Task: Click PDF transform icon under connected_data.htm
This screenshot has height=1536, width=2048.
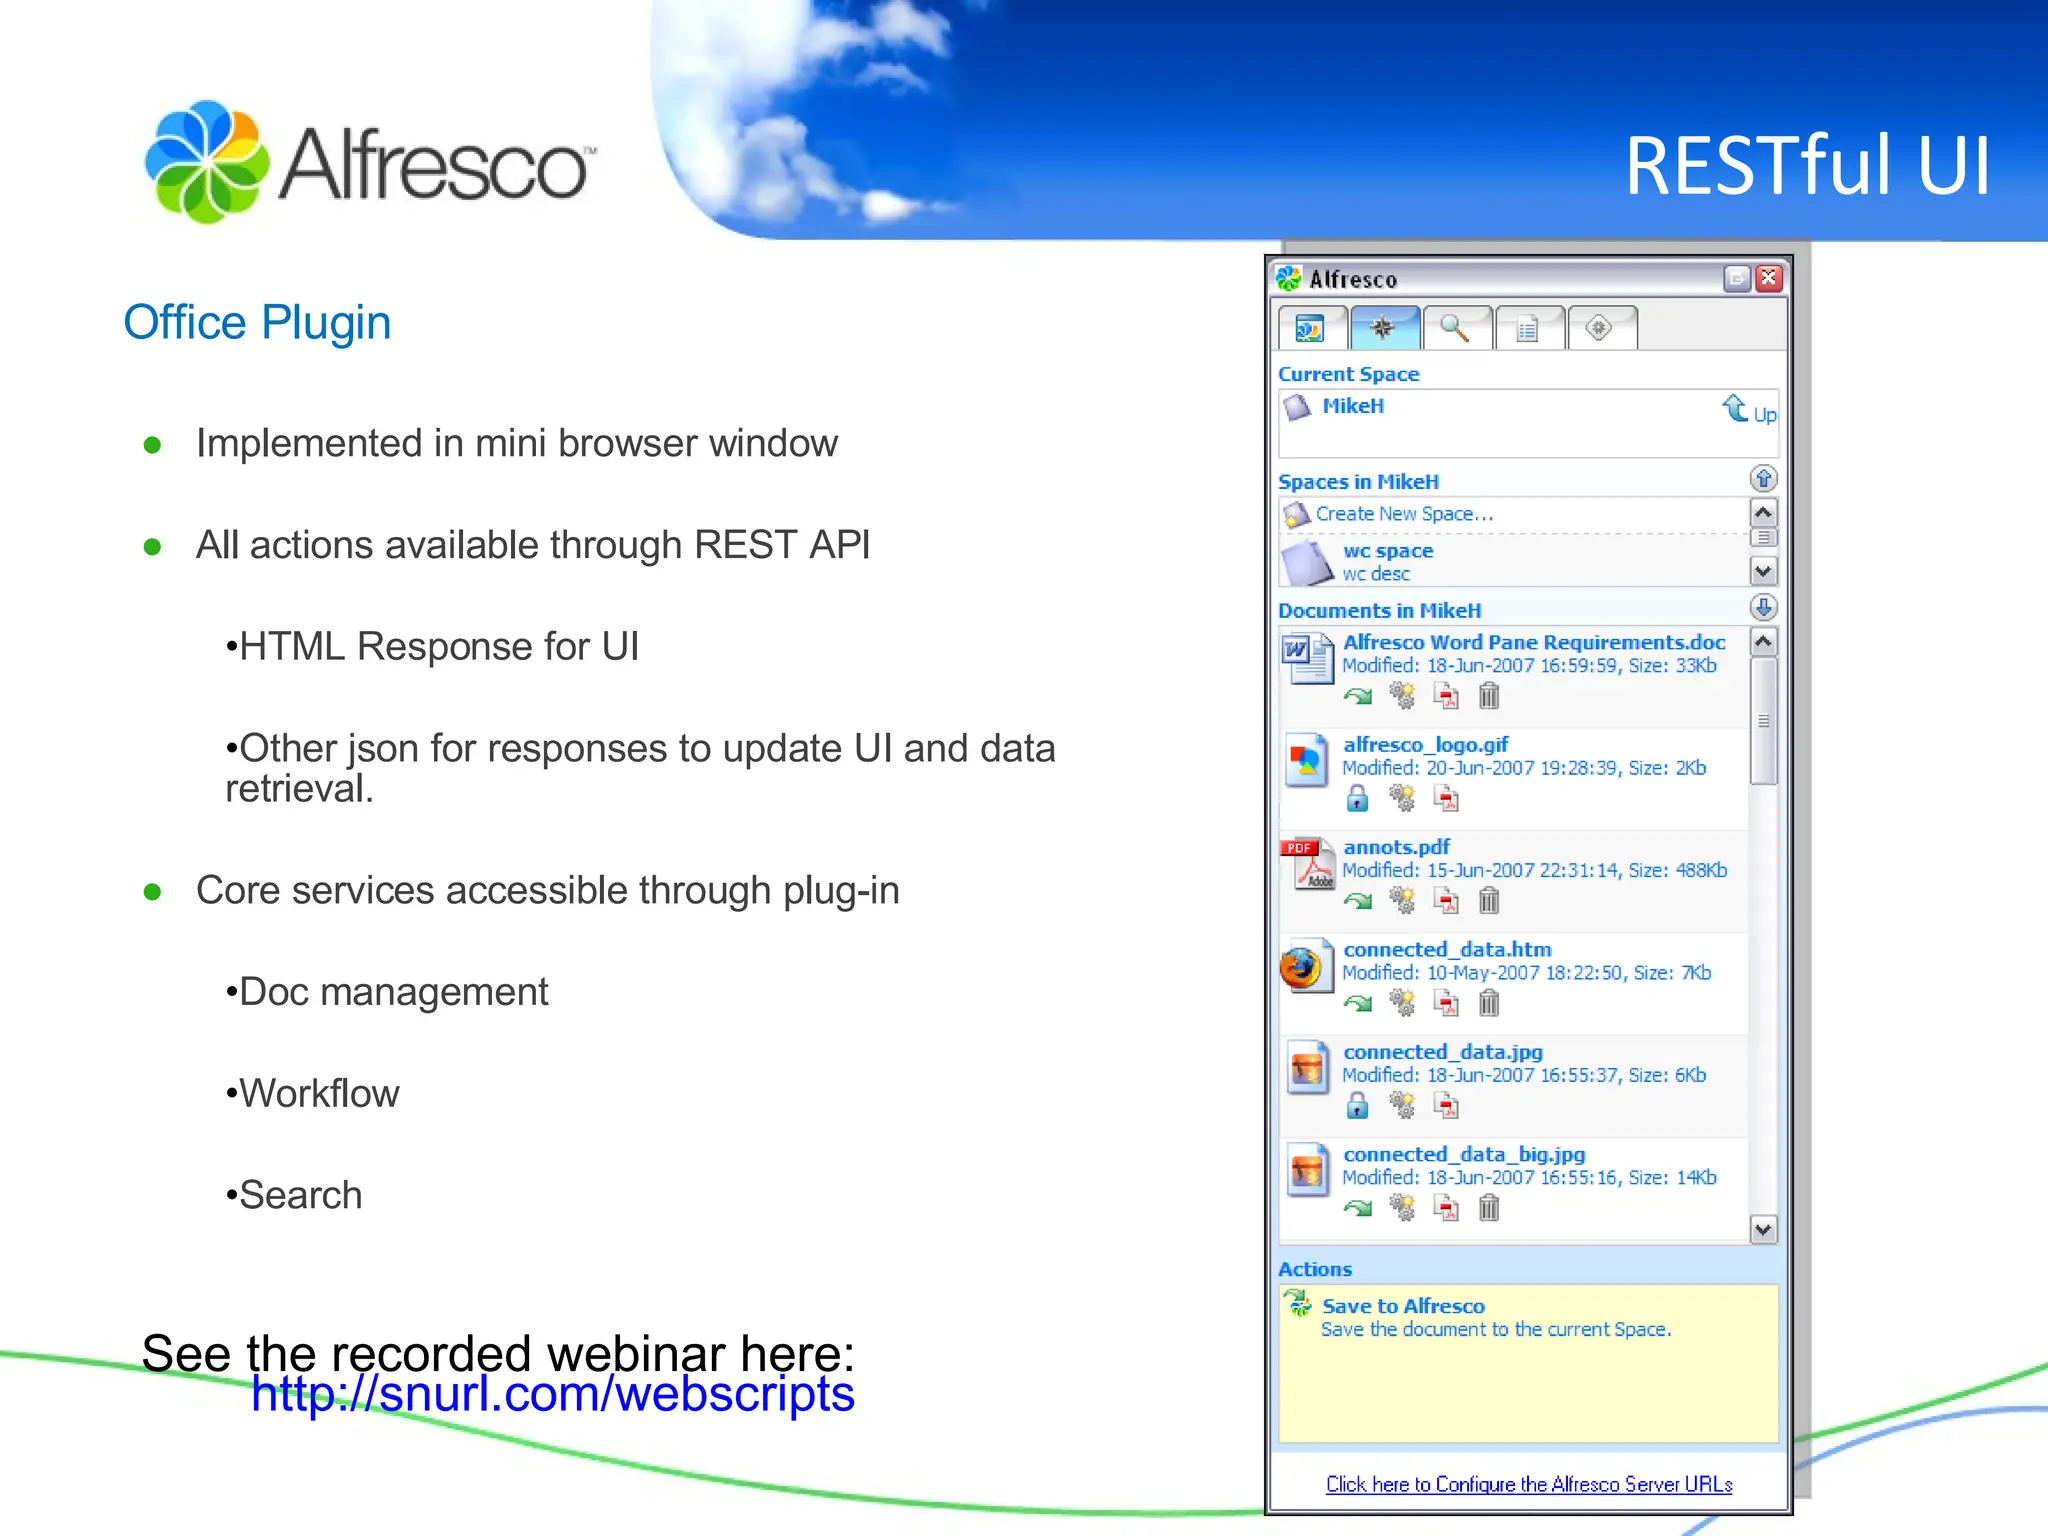Action: (1446, 1003)
